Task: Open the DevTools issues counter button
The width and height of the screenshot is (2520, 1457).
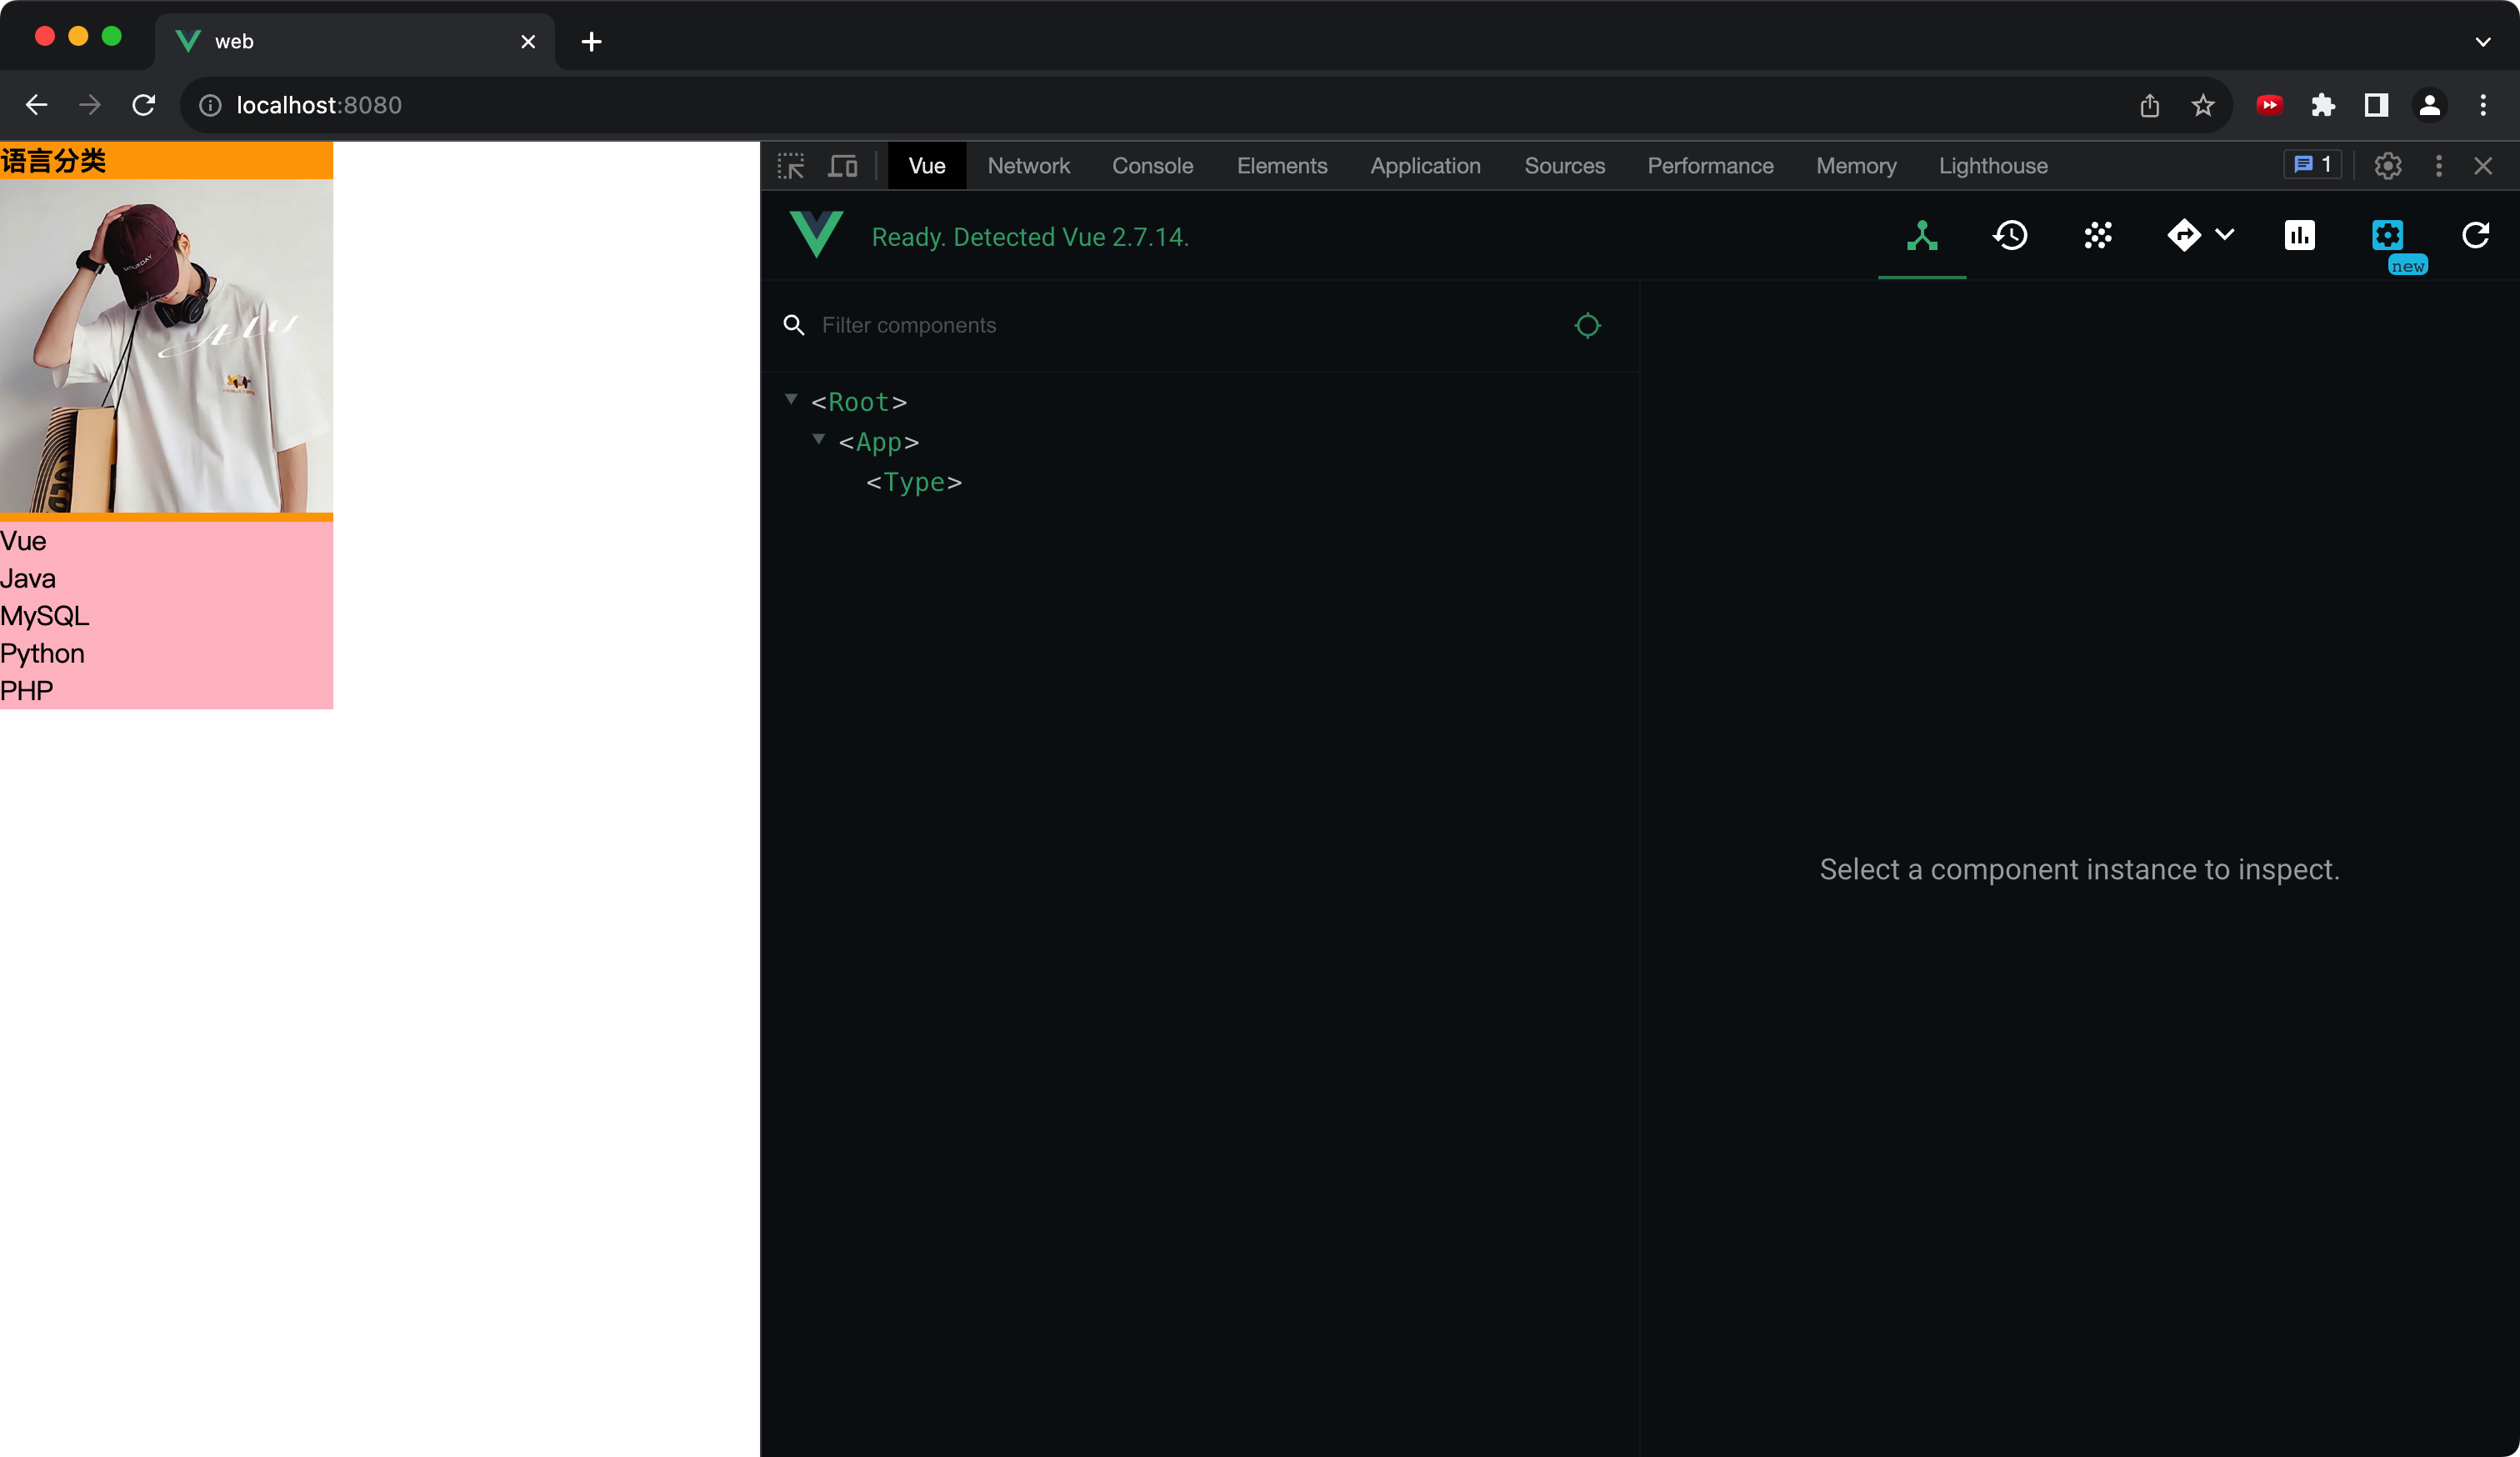Action: click(x=2312, y=165)
